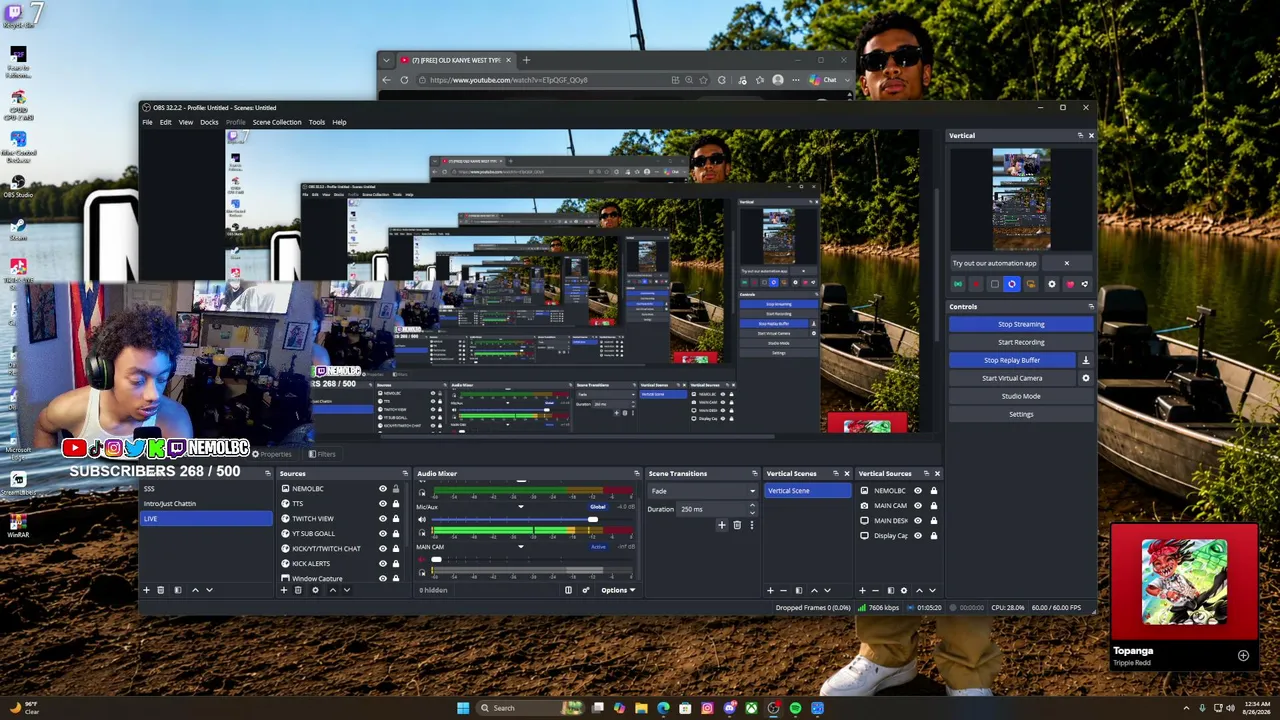Hide MAIN CAM in Vertical Sources
Viewport: 1280px width, 720px height.
click(918, 506)
